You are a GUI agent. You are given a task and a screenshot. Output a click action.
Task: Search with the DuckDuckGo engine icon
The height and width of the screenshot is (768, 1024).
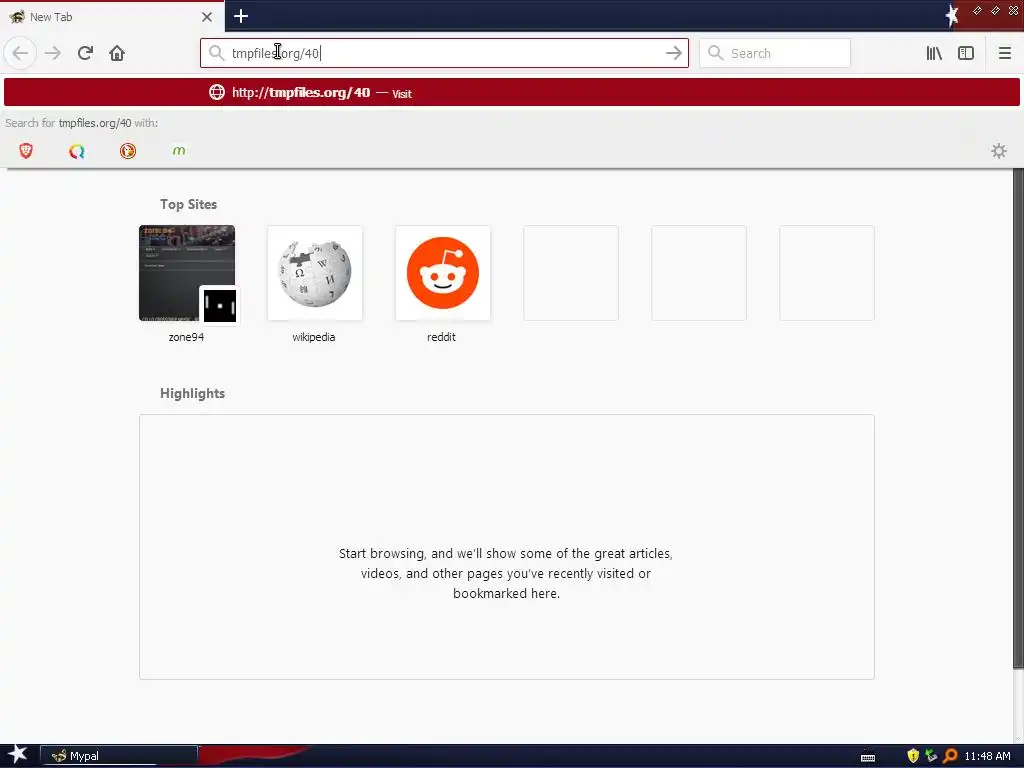coord(128,151)
